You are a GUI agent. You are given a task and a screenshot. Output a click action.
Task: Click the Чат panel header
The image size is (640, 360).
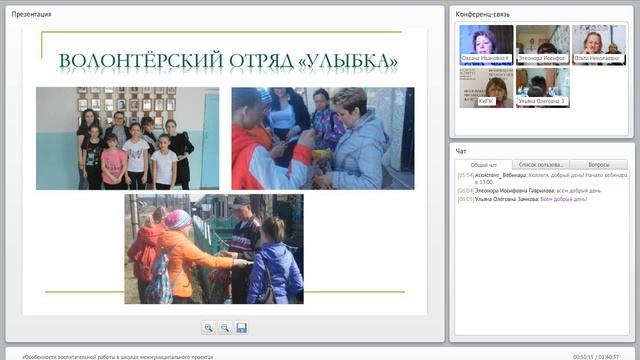click(x=461, y=151)
